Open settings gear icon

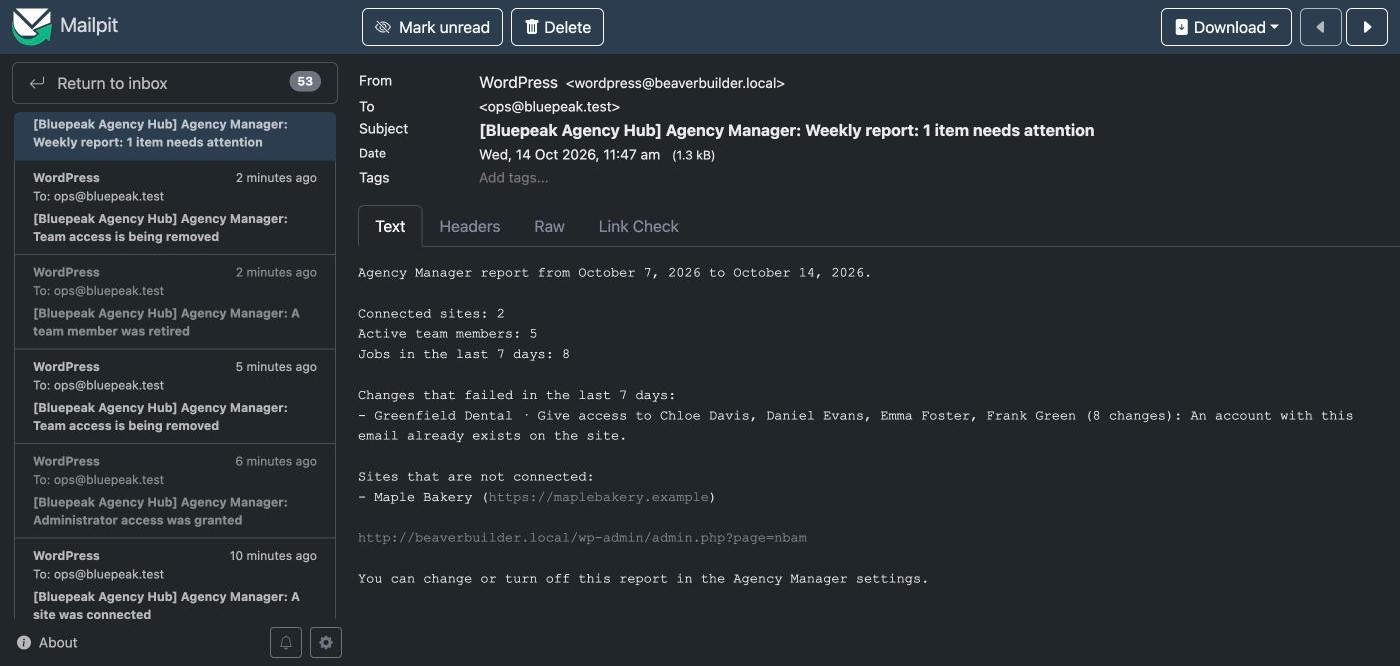326,643
